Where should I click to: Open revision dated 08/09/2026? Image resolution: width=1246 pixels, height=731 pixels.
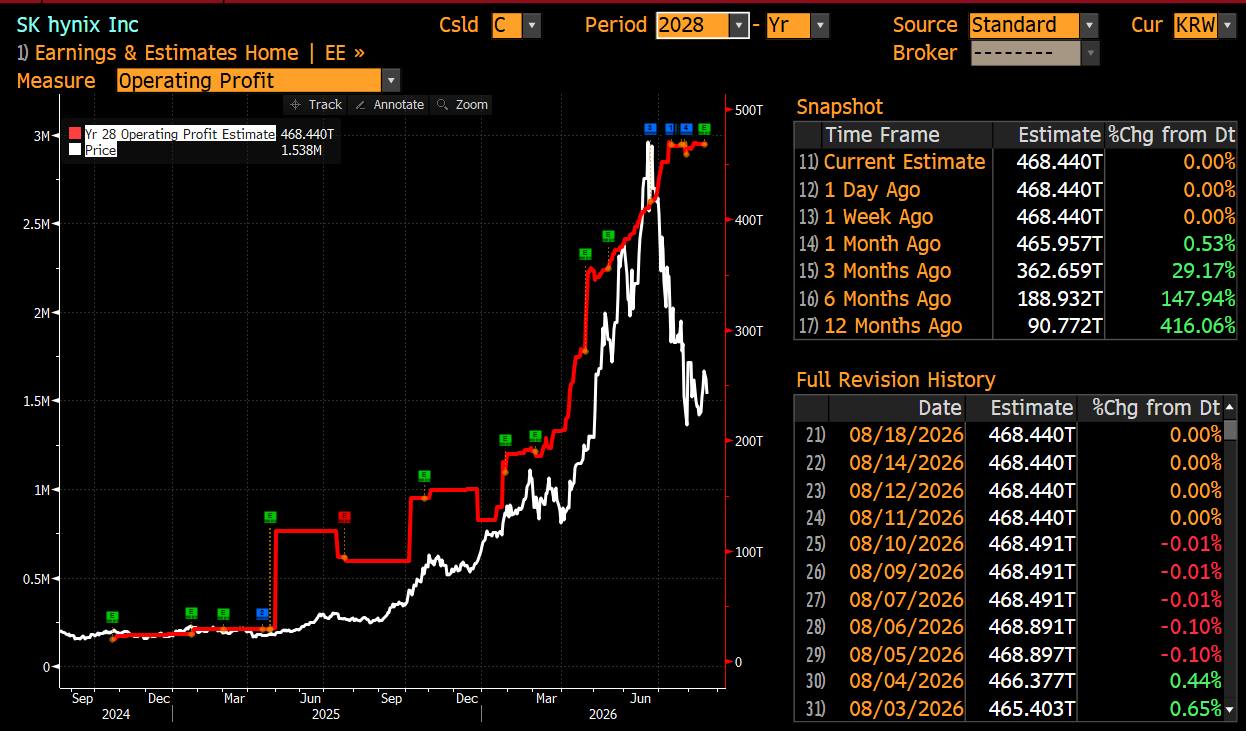pyautogui.click(x=1008, y=572)
